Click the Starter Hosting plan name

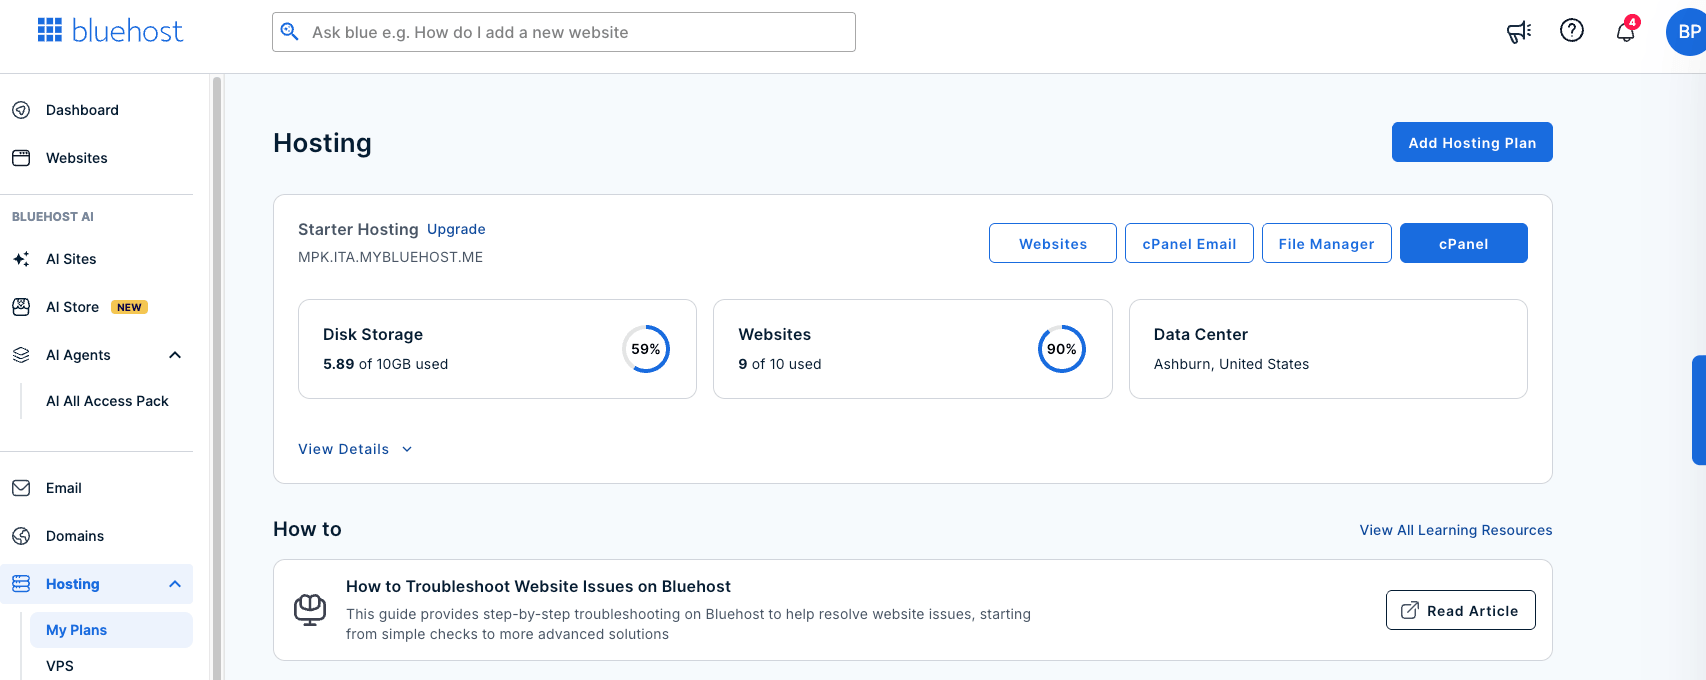[358, 229]
